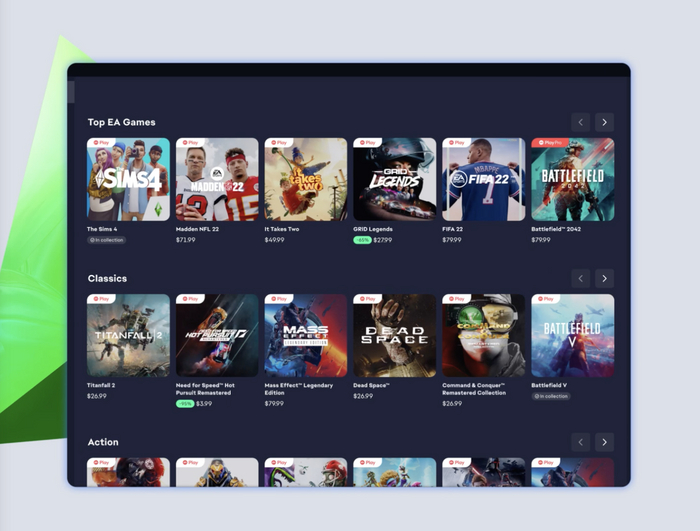Show next Classics games

click(x=604, y=279)
